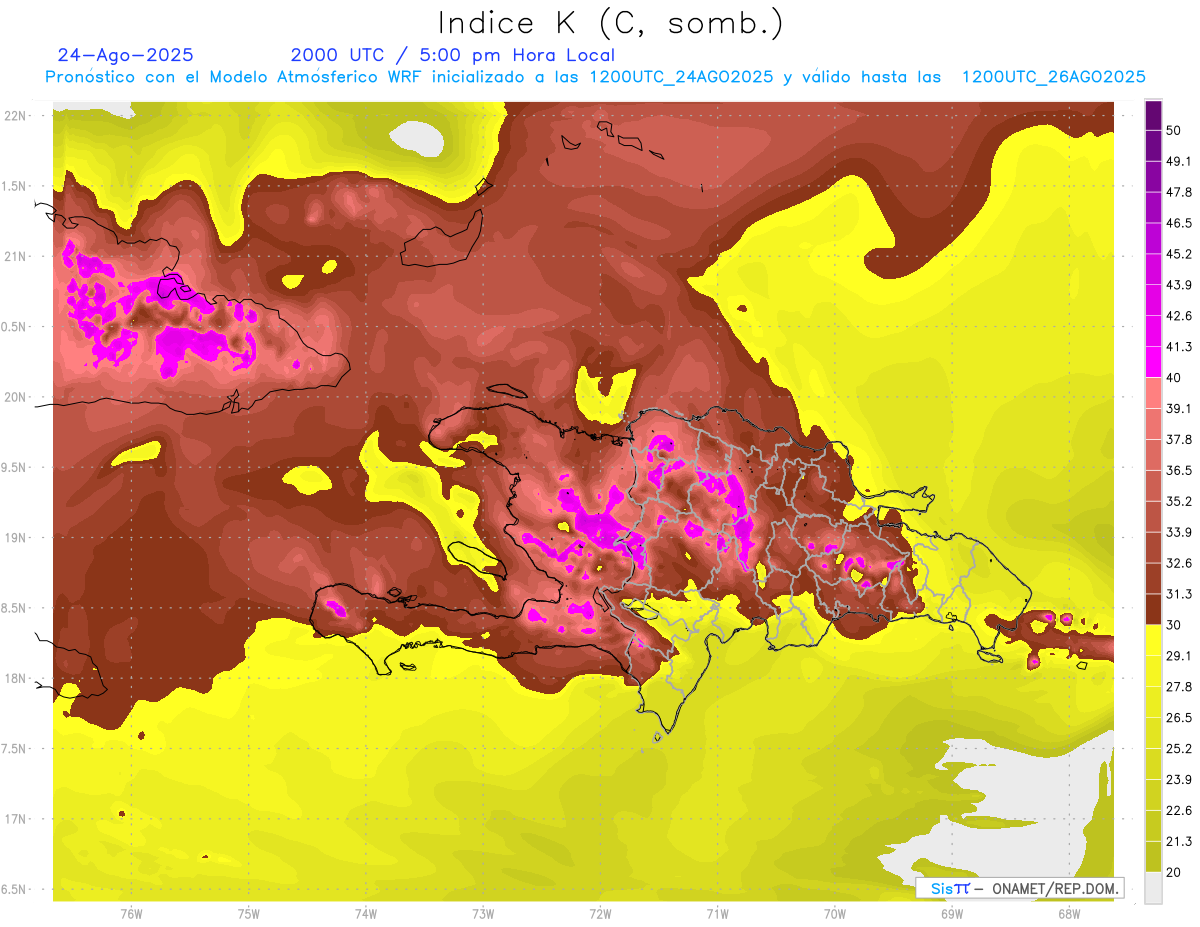Viewport: 1200px width, 927px height.
Task: Click the color bar value "23.9"
Action: pyautogui.click(x=1179, y=780)
